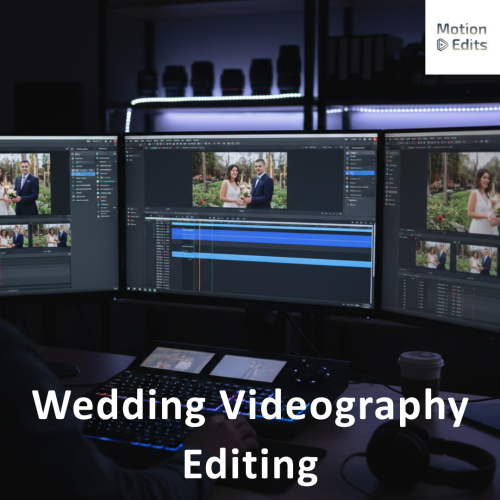The height and width of the screenshot is (500, 500).
Task: Click the green marker line in the timeline
Action: click(x=212, y=255)
